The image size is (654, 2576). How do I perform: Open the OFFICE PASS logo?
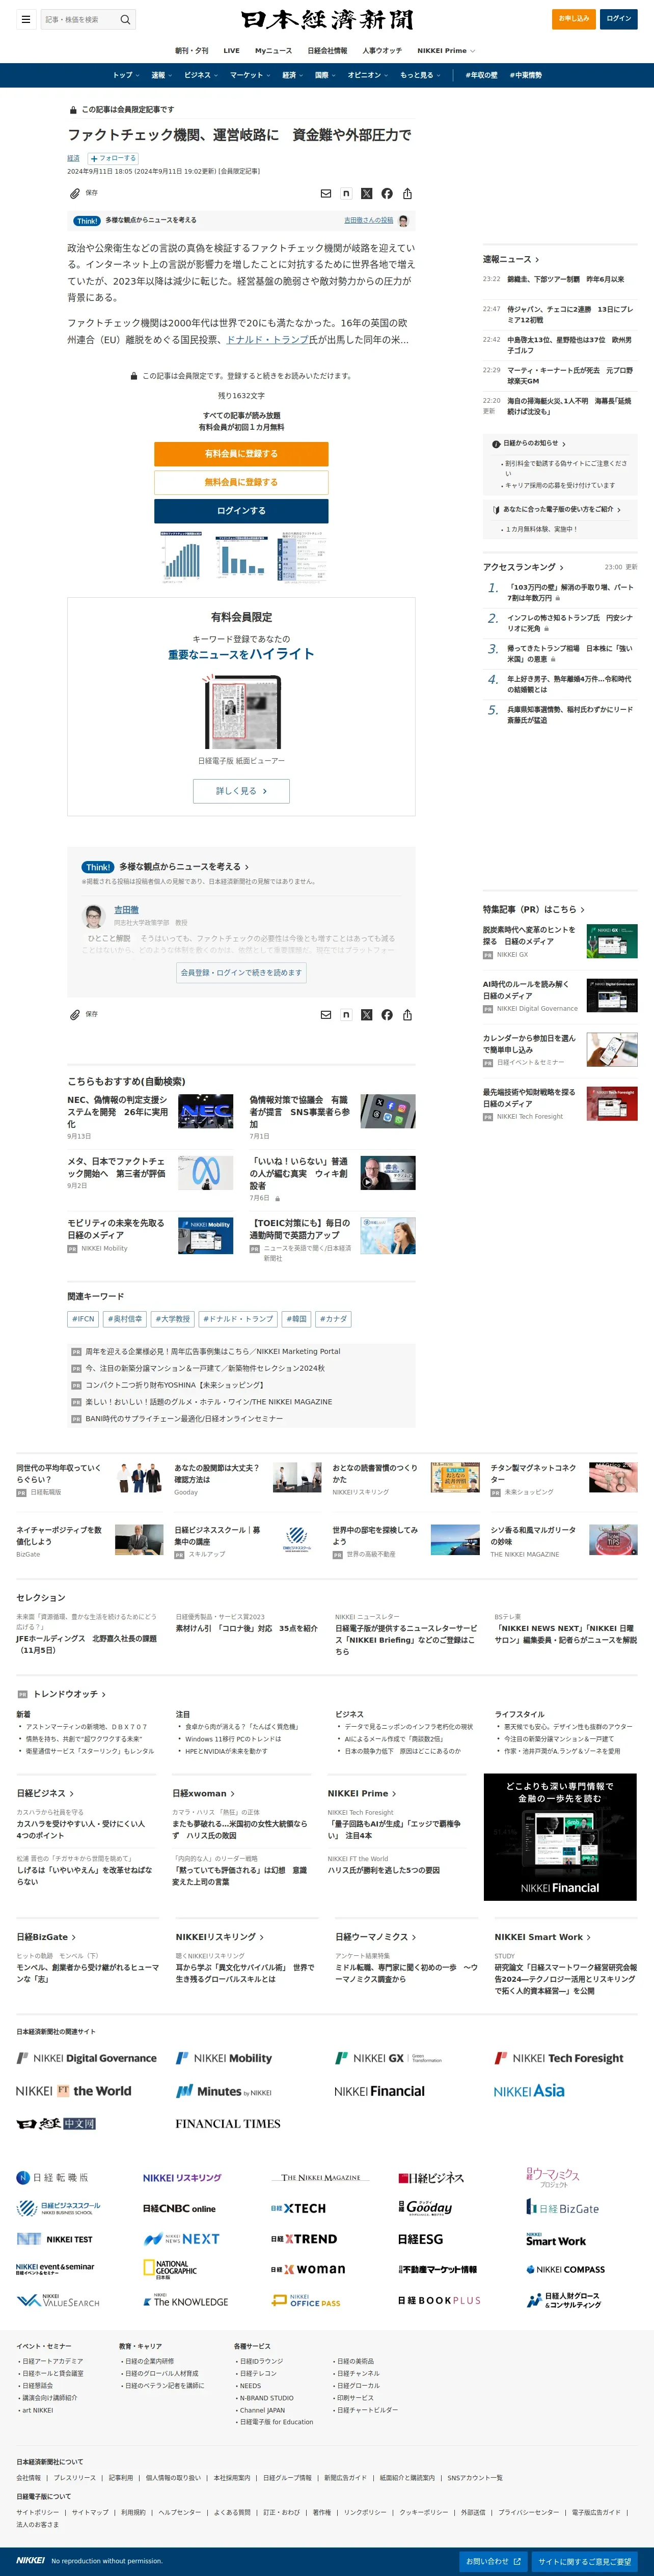(x=306, y=2300)
